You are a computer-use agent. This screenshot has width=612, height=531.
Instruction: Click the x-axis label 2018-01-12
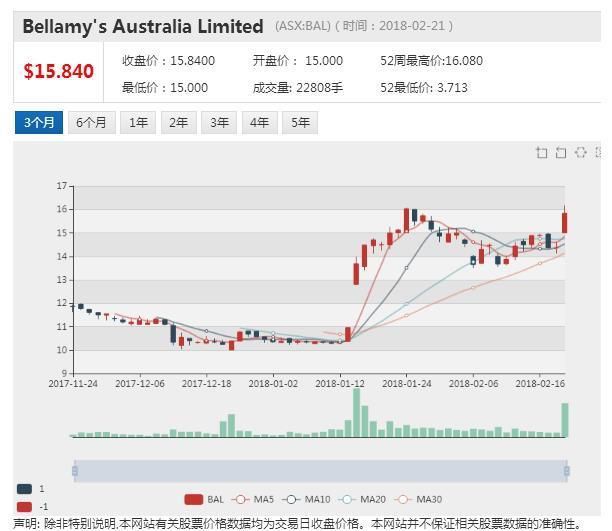point(340,383)
